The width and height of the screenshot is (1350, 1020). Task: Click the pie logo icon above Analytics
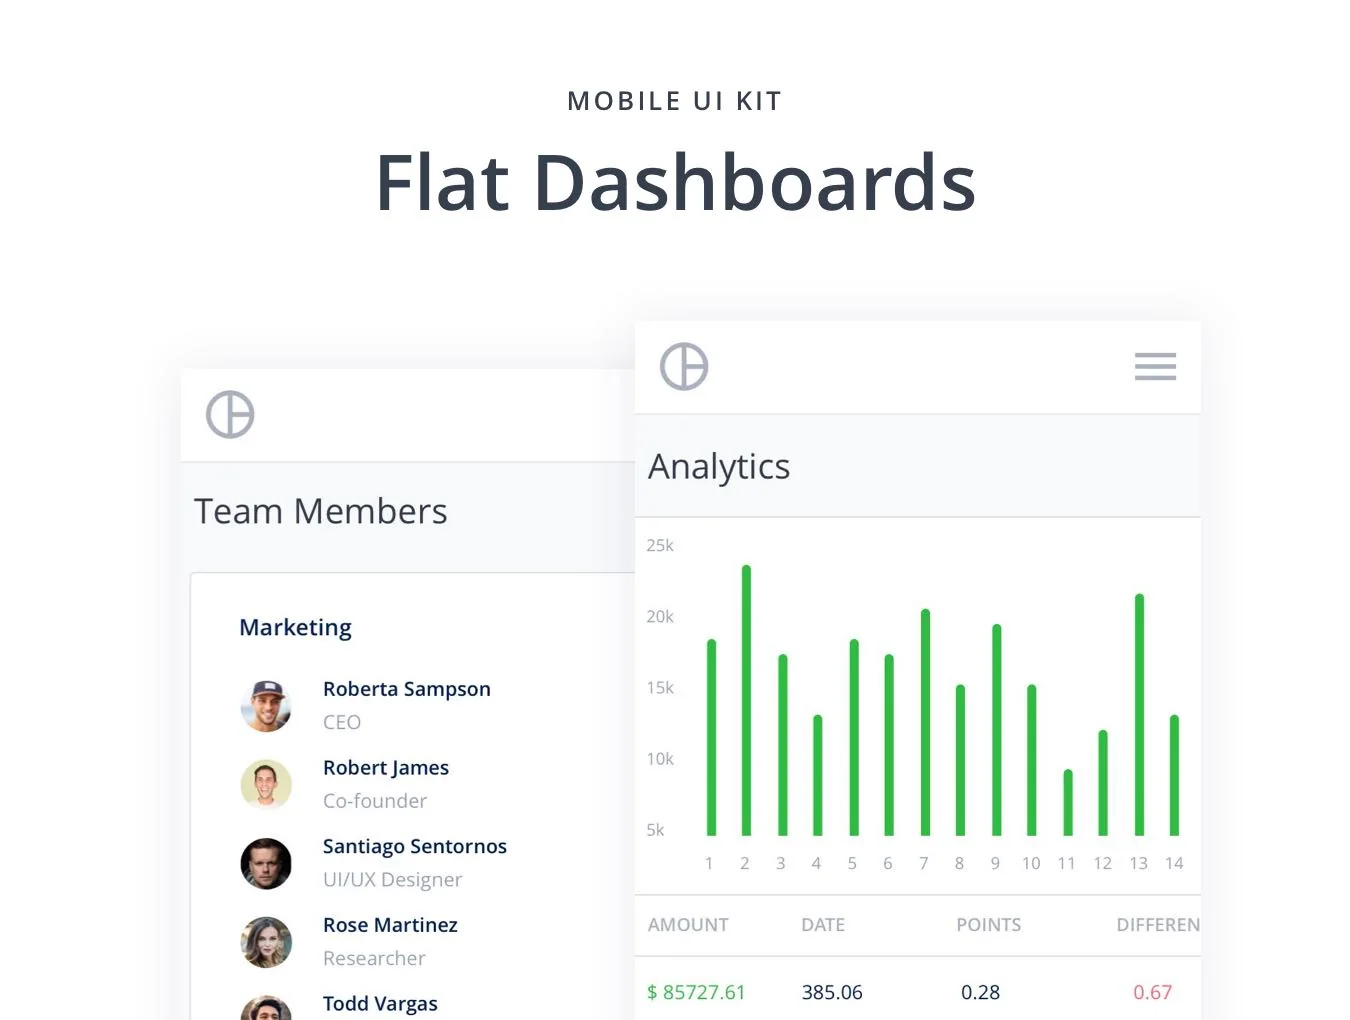(684, 366)
